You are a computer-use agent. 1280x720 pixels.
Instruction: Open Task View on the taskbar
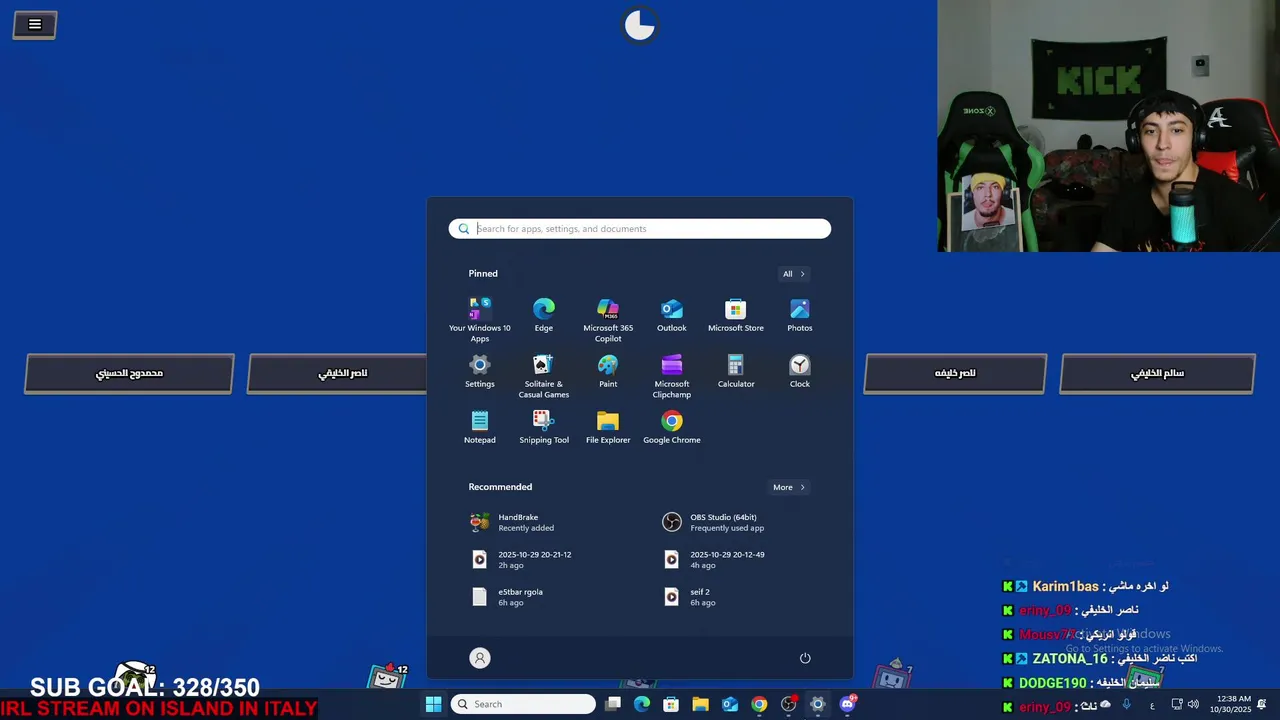point(613,704)
